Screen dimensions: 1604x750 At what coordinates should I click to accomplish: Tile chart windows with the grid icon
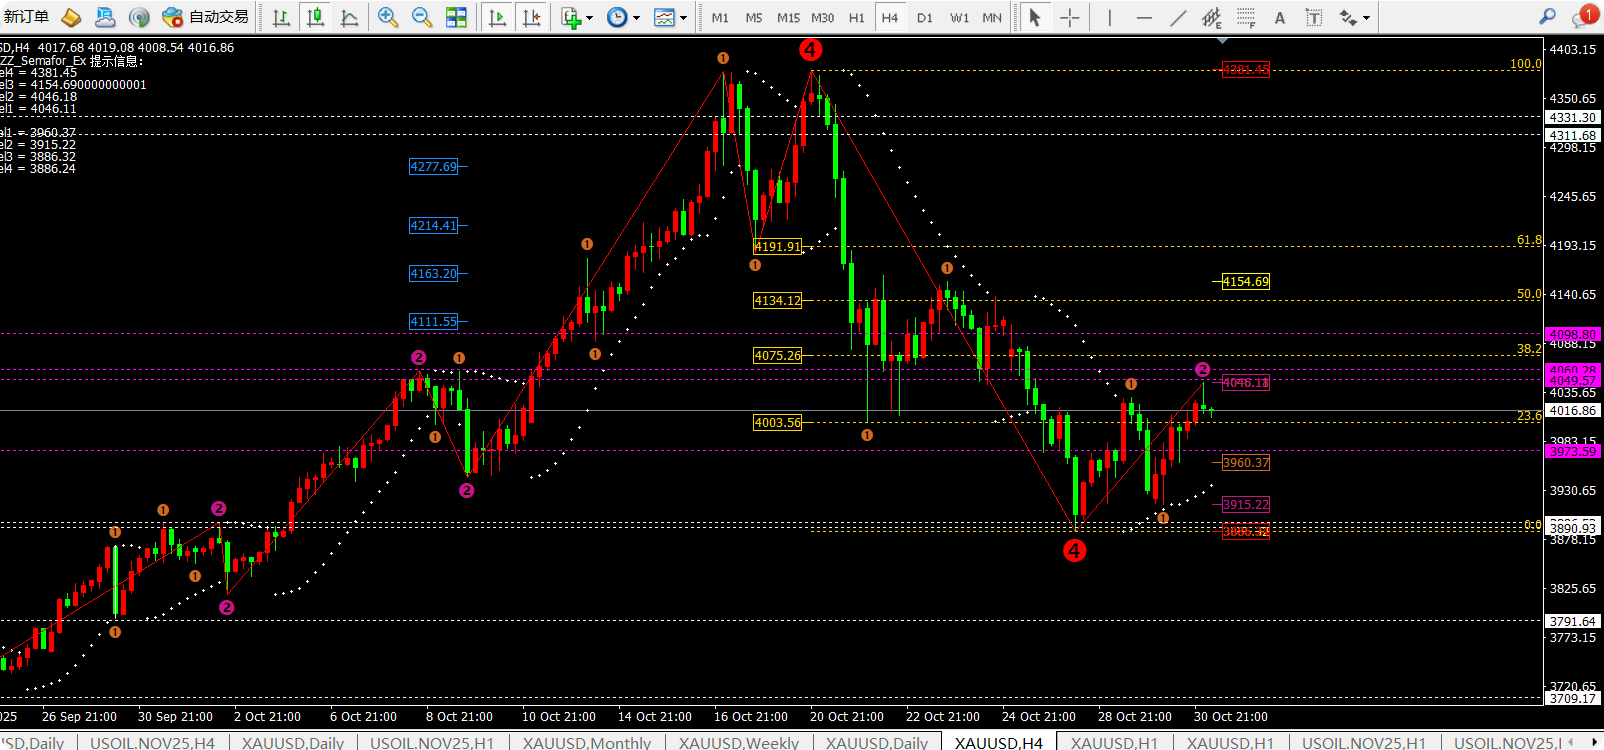[456, 17]
